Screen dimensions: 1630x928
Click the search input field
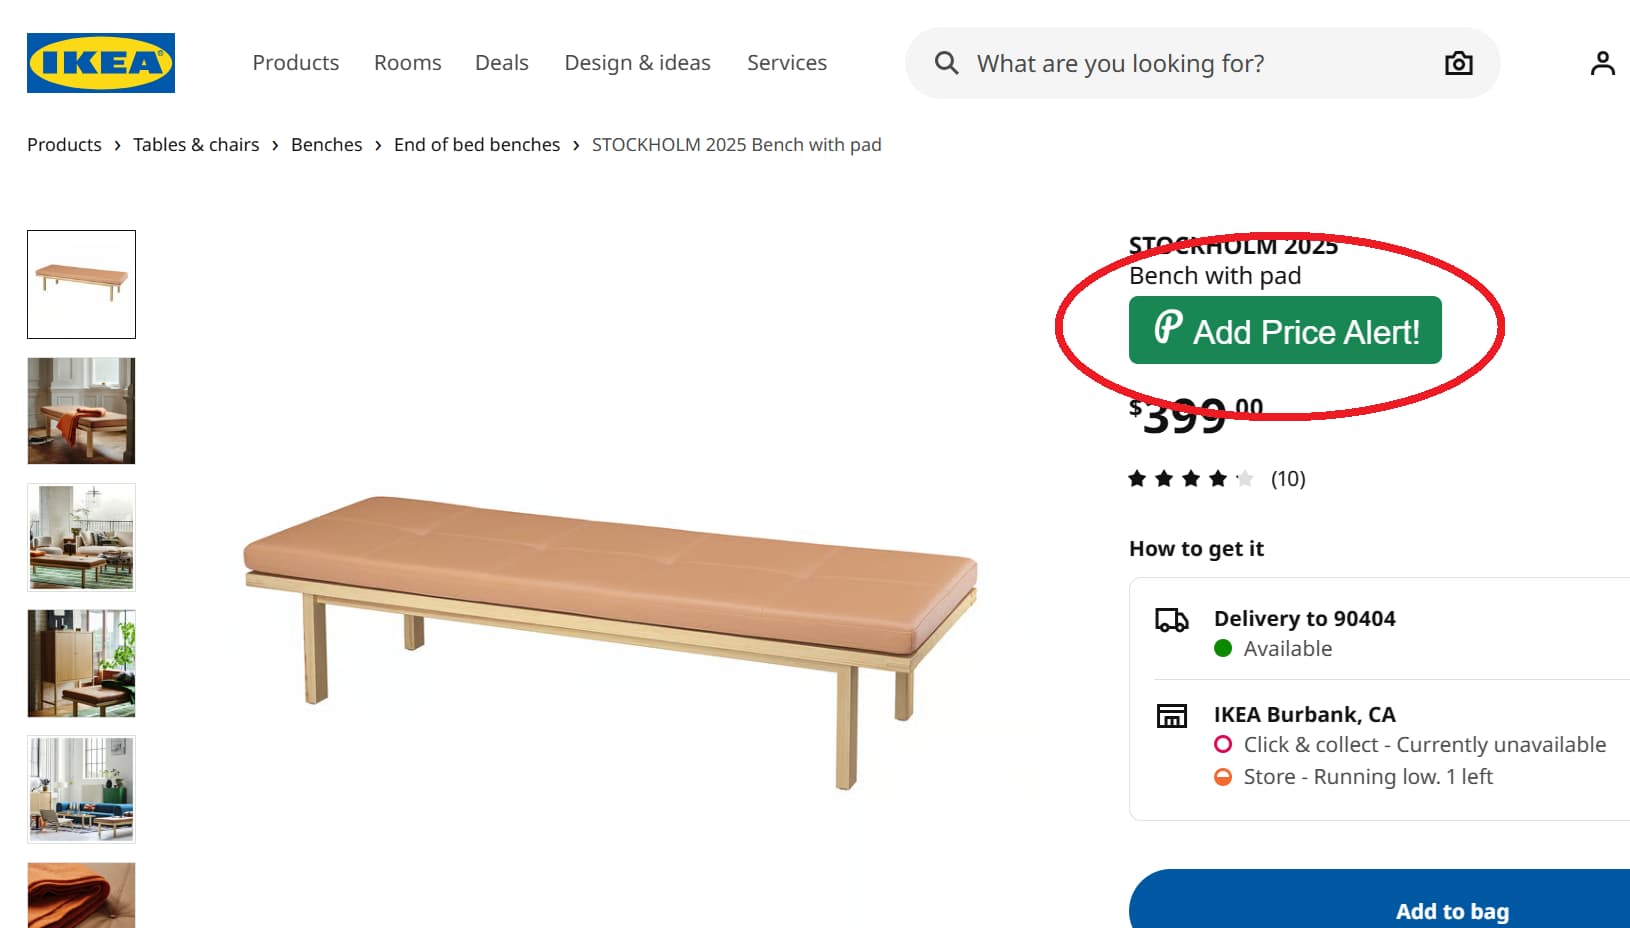(1120, 62)
